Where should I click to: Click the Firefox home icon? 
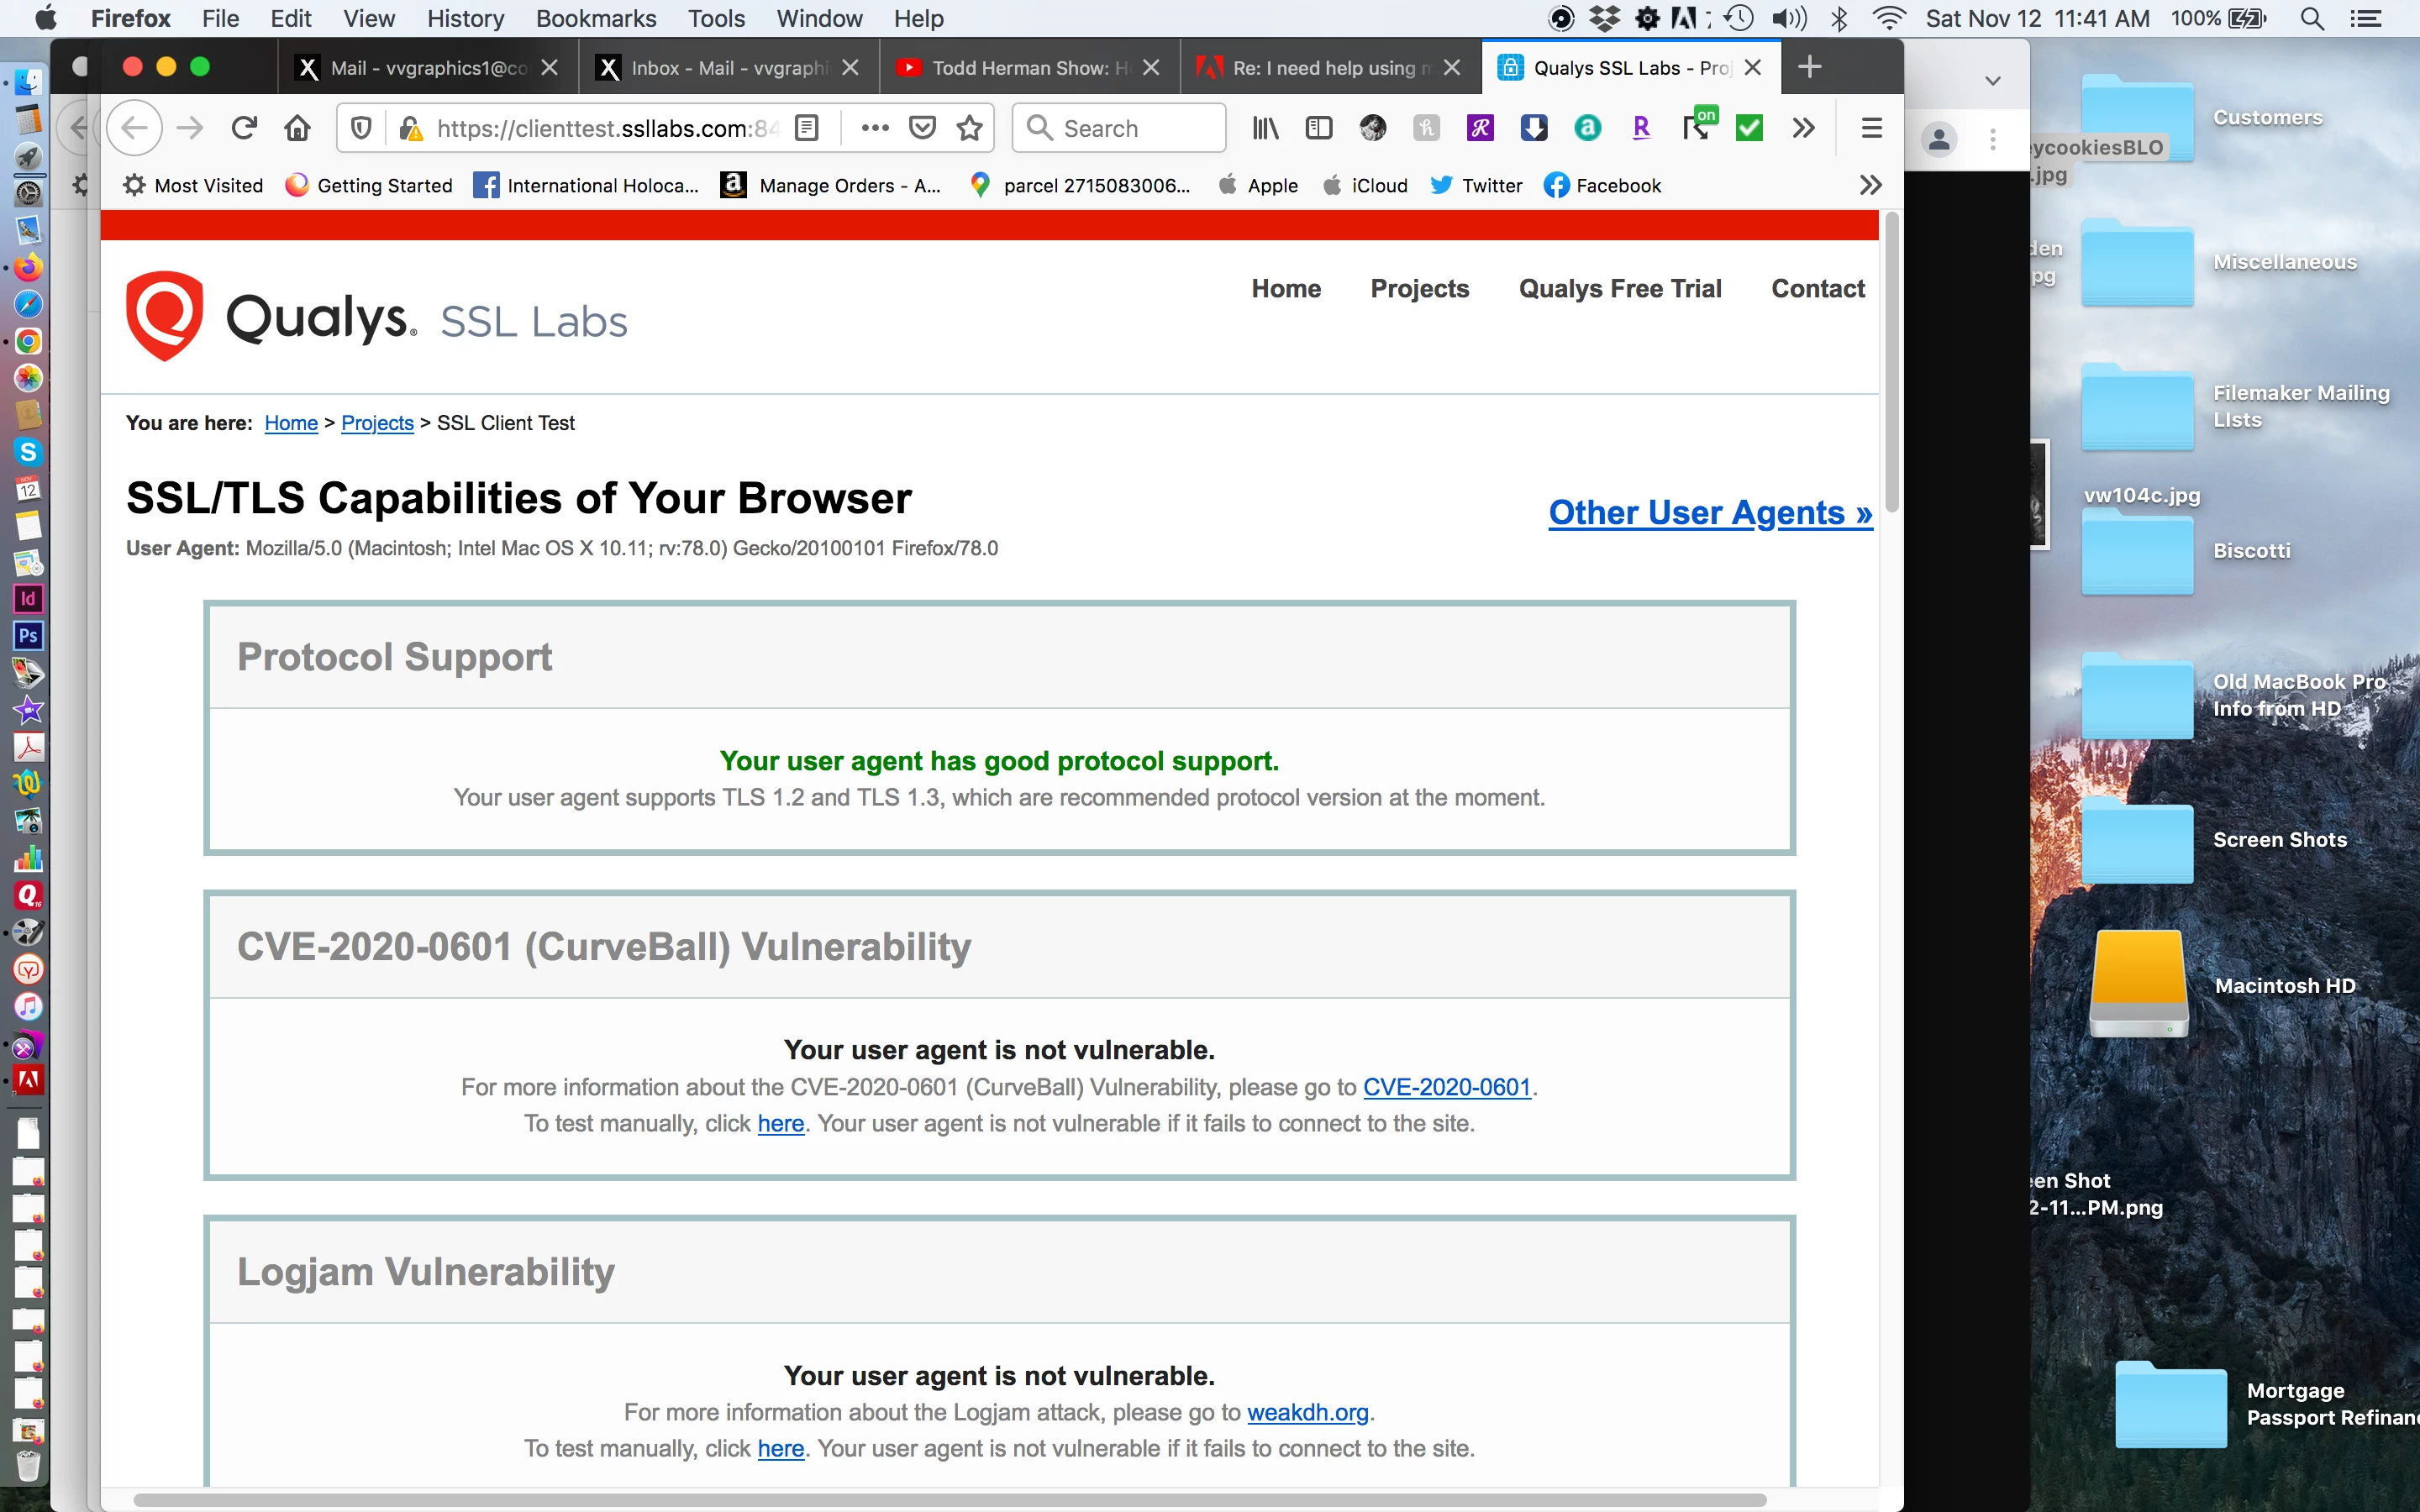tap(297, 128)
